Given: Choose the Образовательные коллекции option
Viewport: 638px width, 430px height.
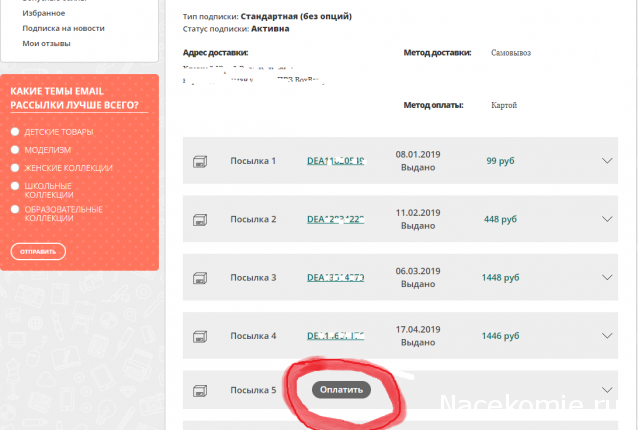Looking at the screenshot, I should pos(15,209).
